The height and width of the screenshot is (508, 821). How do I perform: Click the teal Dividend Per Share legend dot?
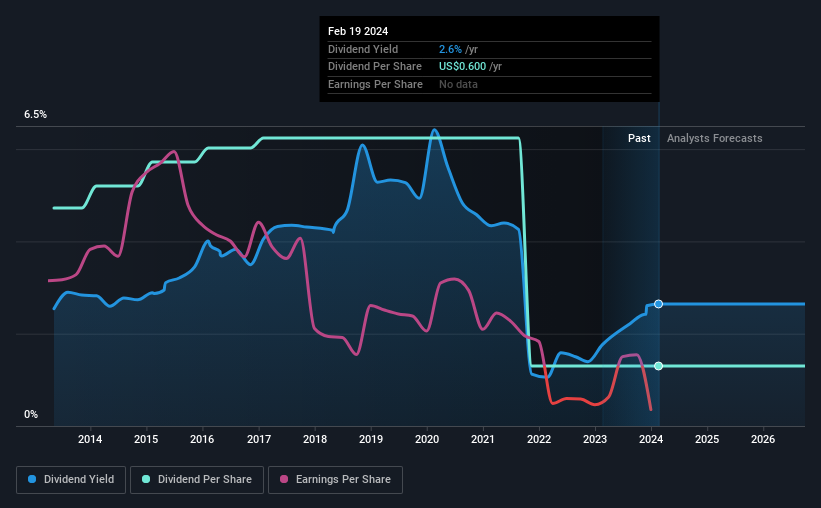tap(146, 479)
